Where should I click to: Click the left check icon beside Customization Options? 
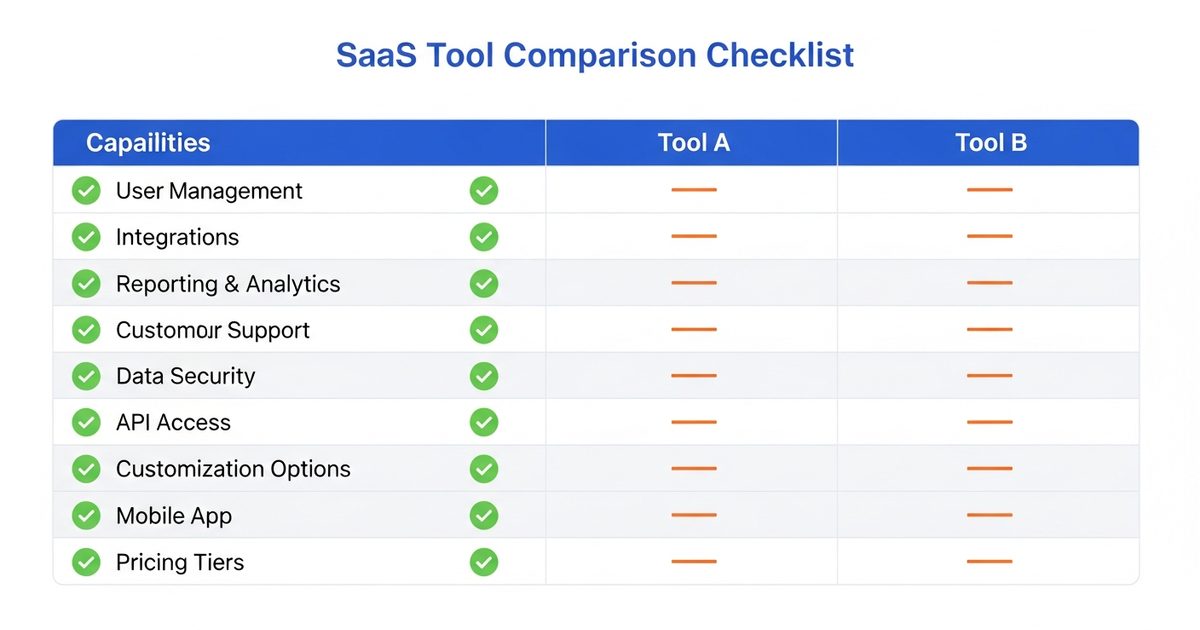point(86,469)
